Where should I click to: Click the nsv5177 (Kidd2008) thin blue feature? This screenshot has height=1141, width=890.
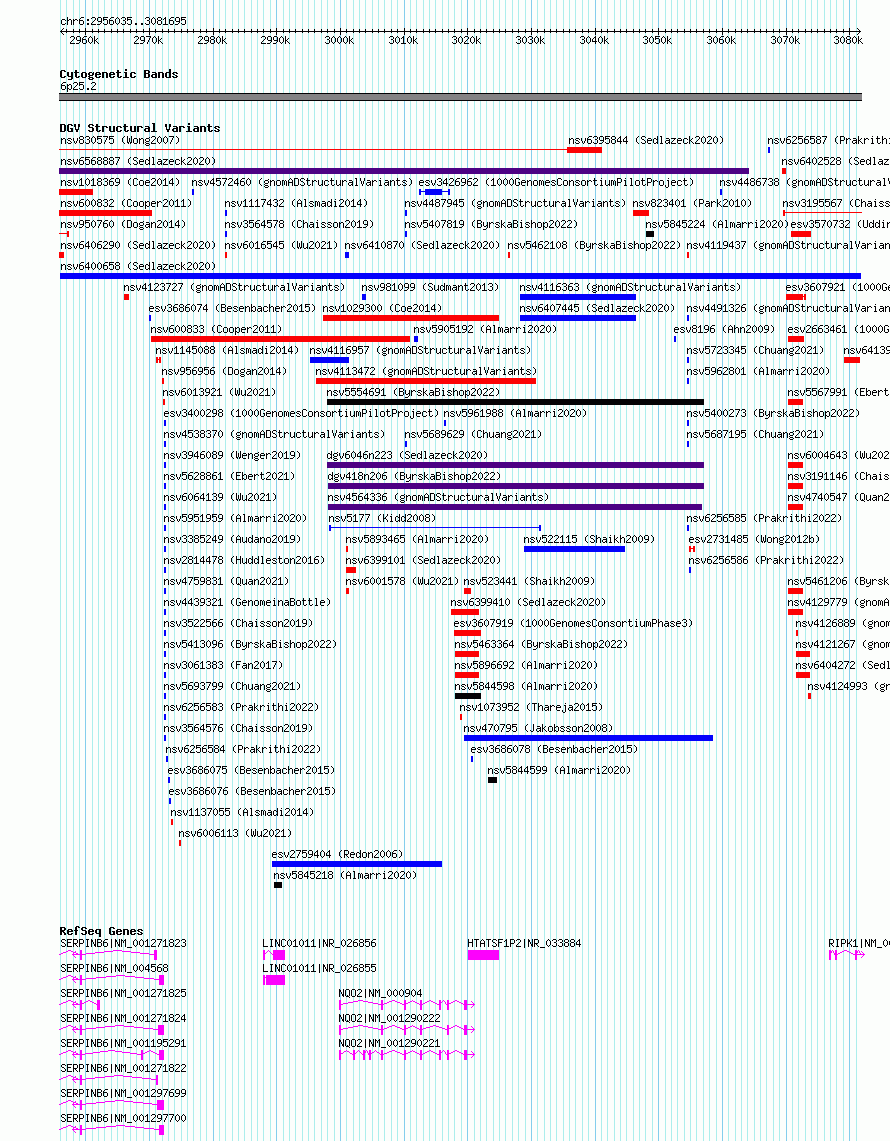coord(435,528)
